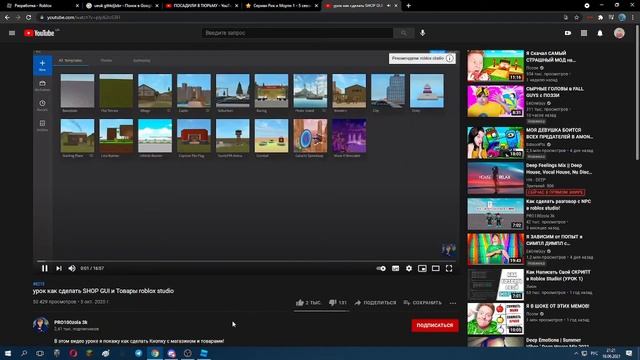
Task: Go back in the browser
Action: 7,18
